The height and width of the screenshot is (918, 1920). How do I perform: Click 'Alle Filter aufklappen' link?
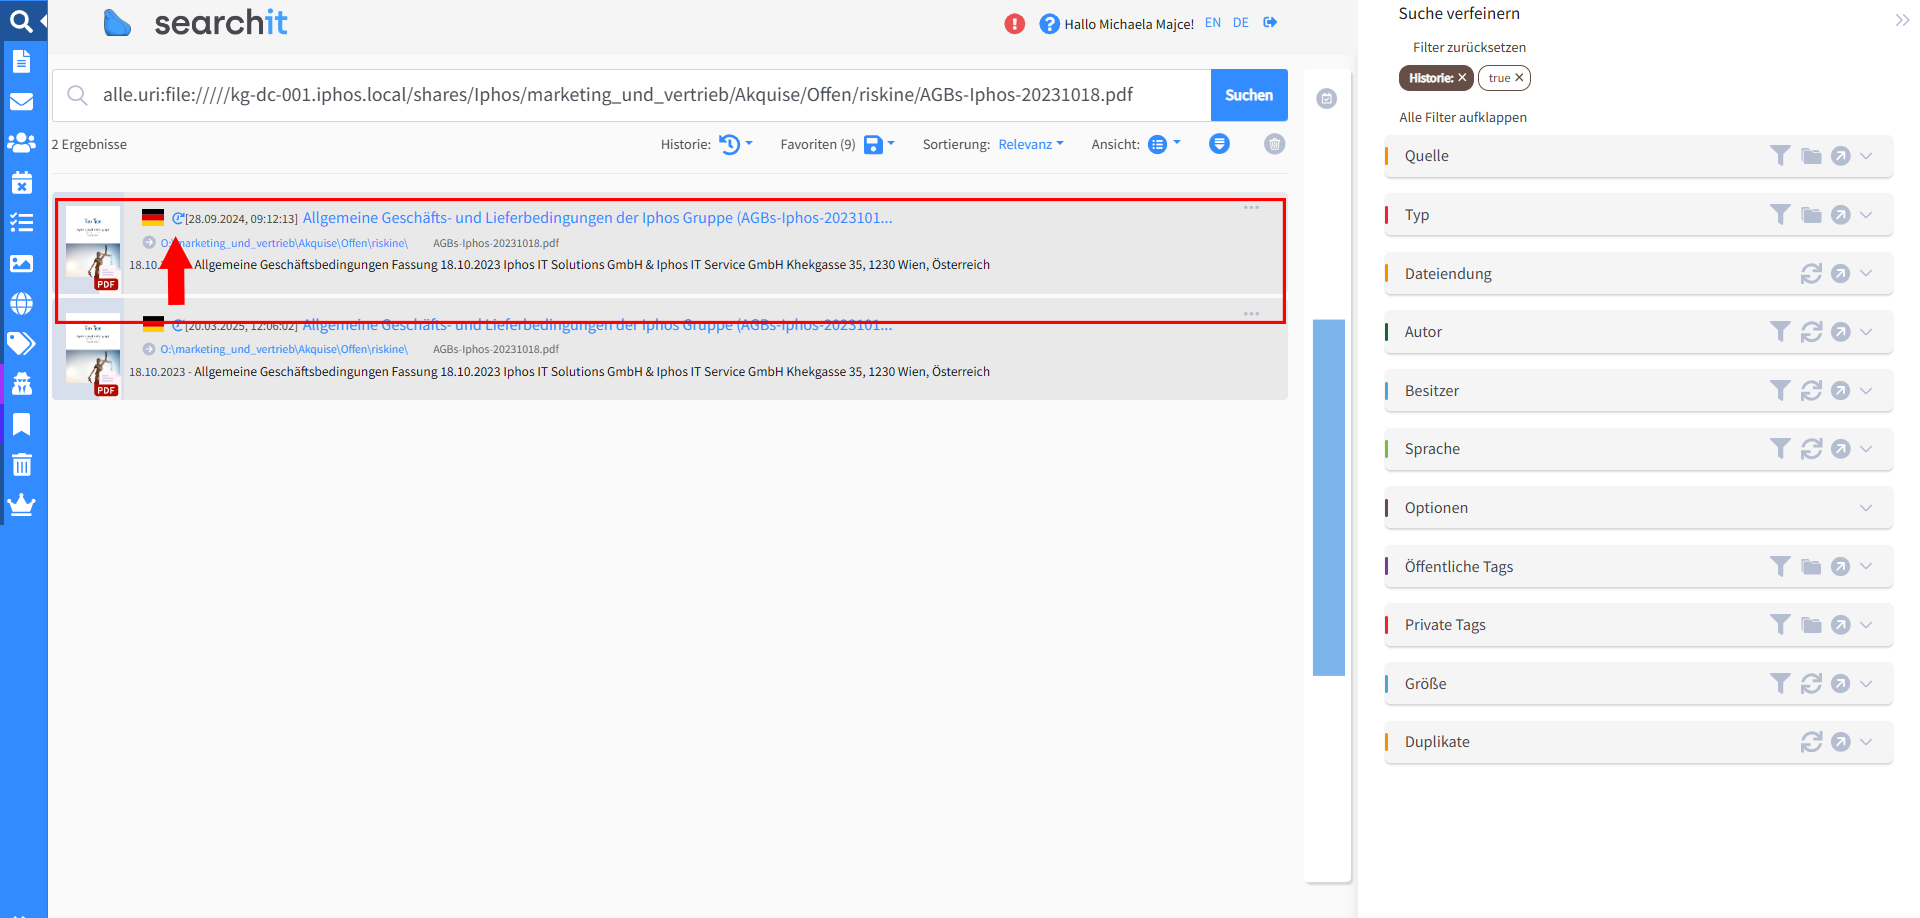point(1463,117)
